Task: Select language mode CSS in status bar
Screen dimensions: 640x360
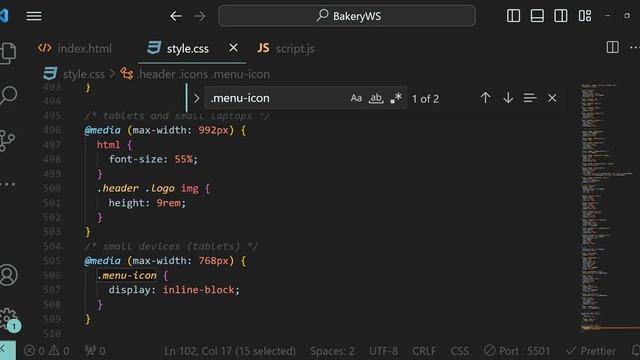Action: point(459,351)
